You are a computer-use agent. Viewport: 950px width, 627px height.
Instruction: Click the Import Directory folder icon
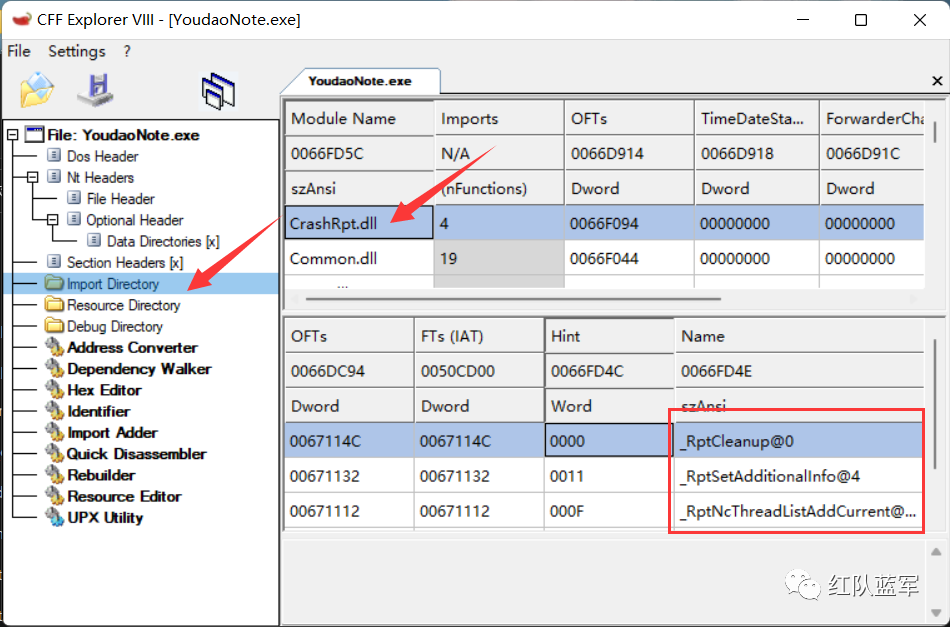click(55, 283)
